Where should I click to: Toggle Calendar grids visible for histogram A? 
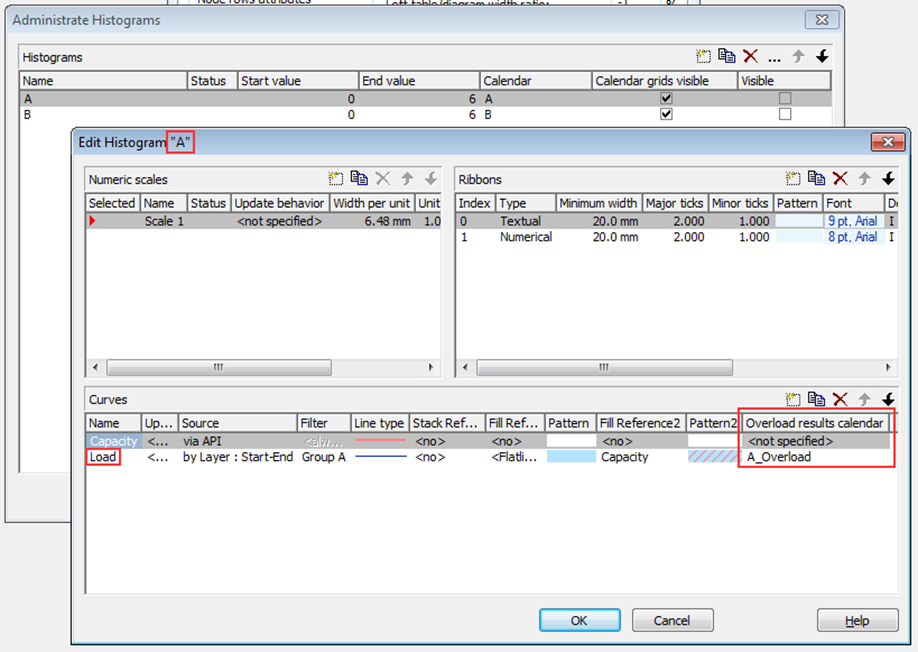(x=666, y=98)
